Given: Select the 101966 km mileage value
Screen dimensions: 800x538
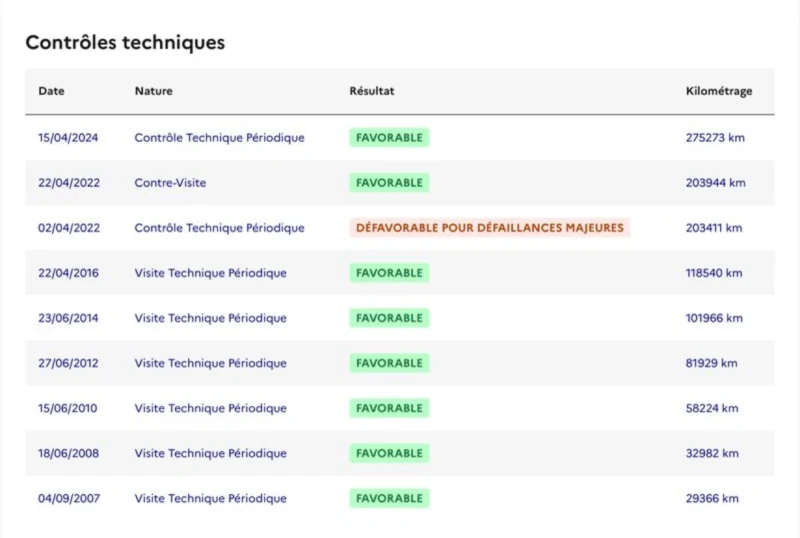Looking at the screenshot, I should pos(713,318).
